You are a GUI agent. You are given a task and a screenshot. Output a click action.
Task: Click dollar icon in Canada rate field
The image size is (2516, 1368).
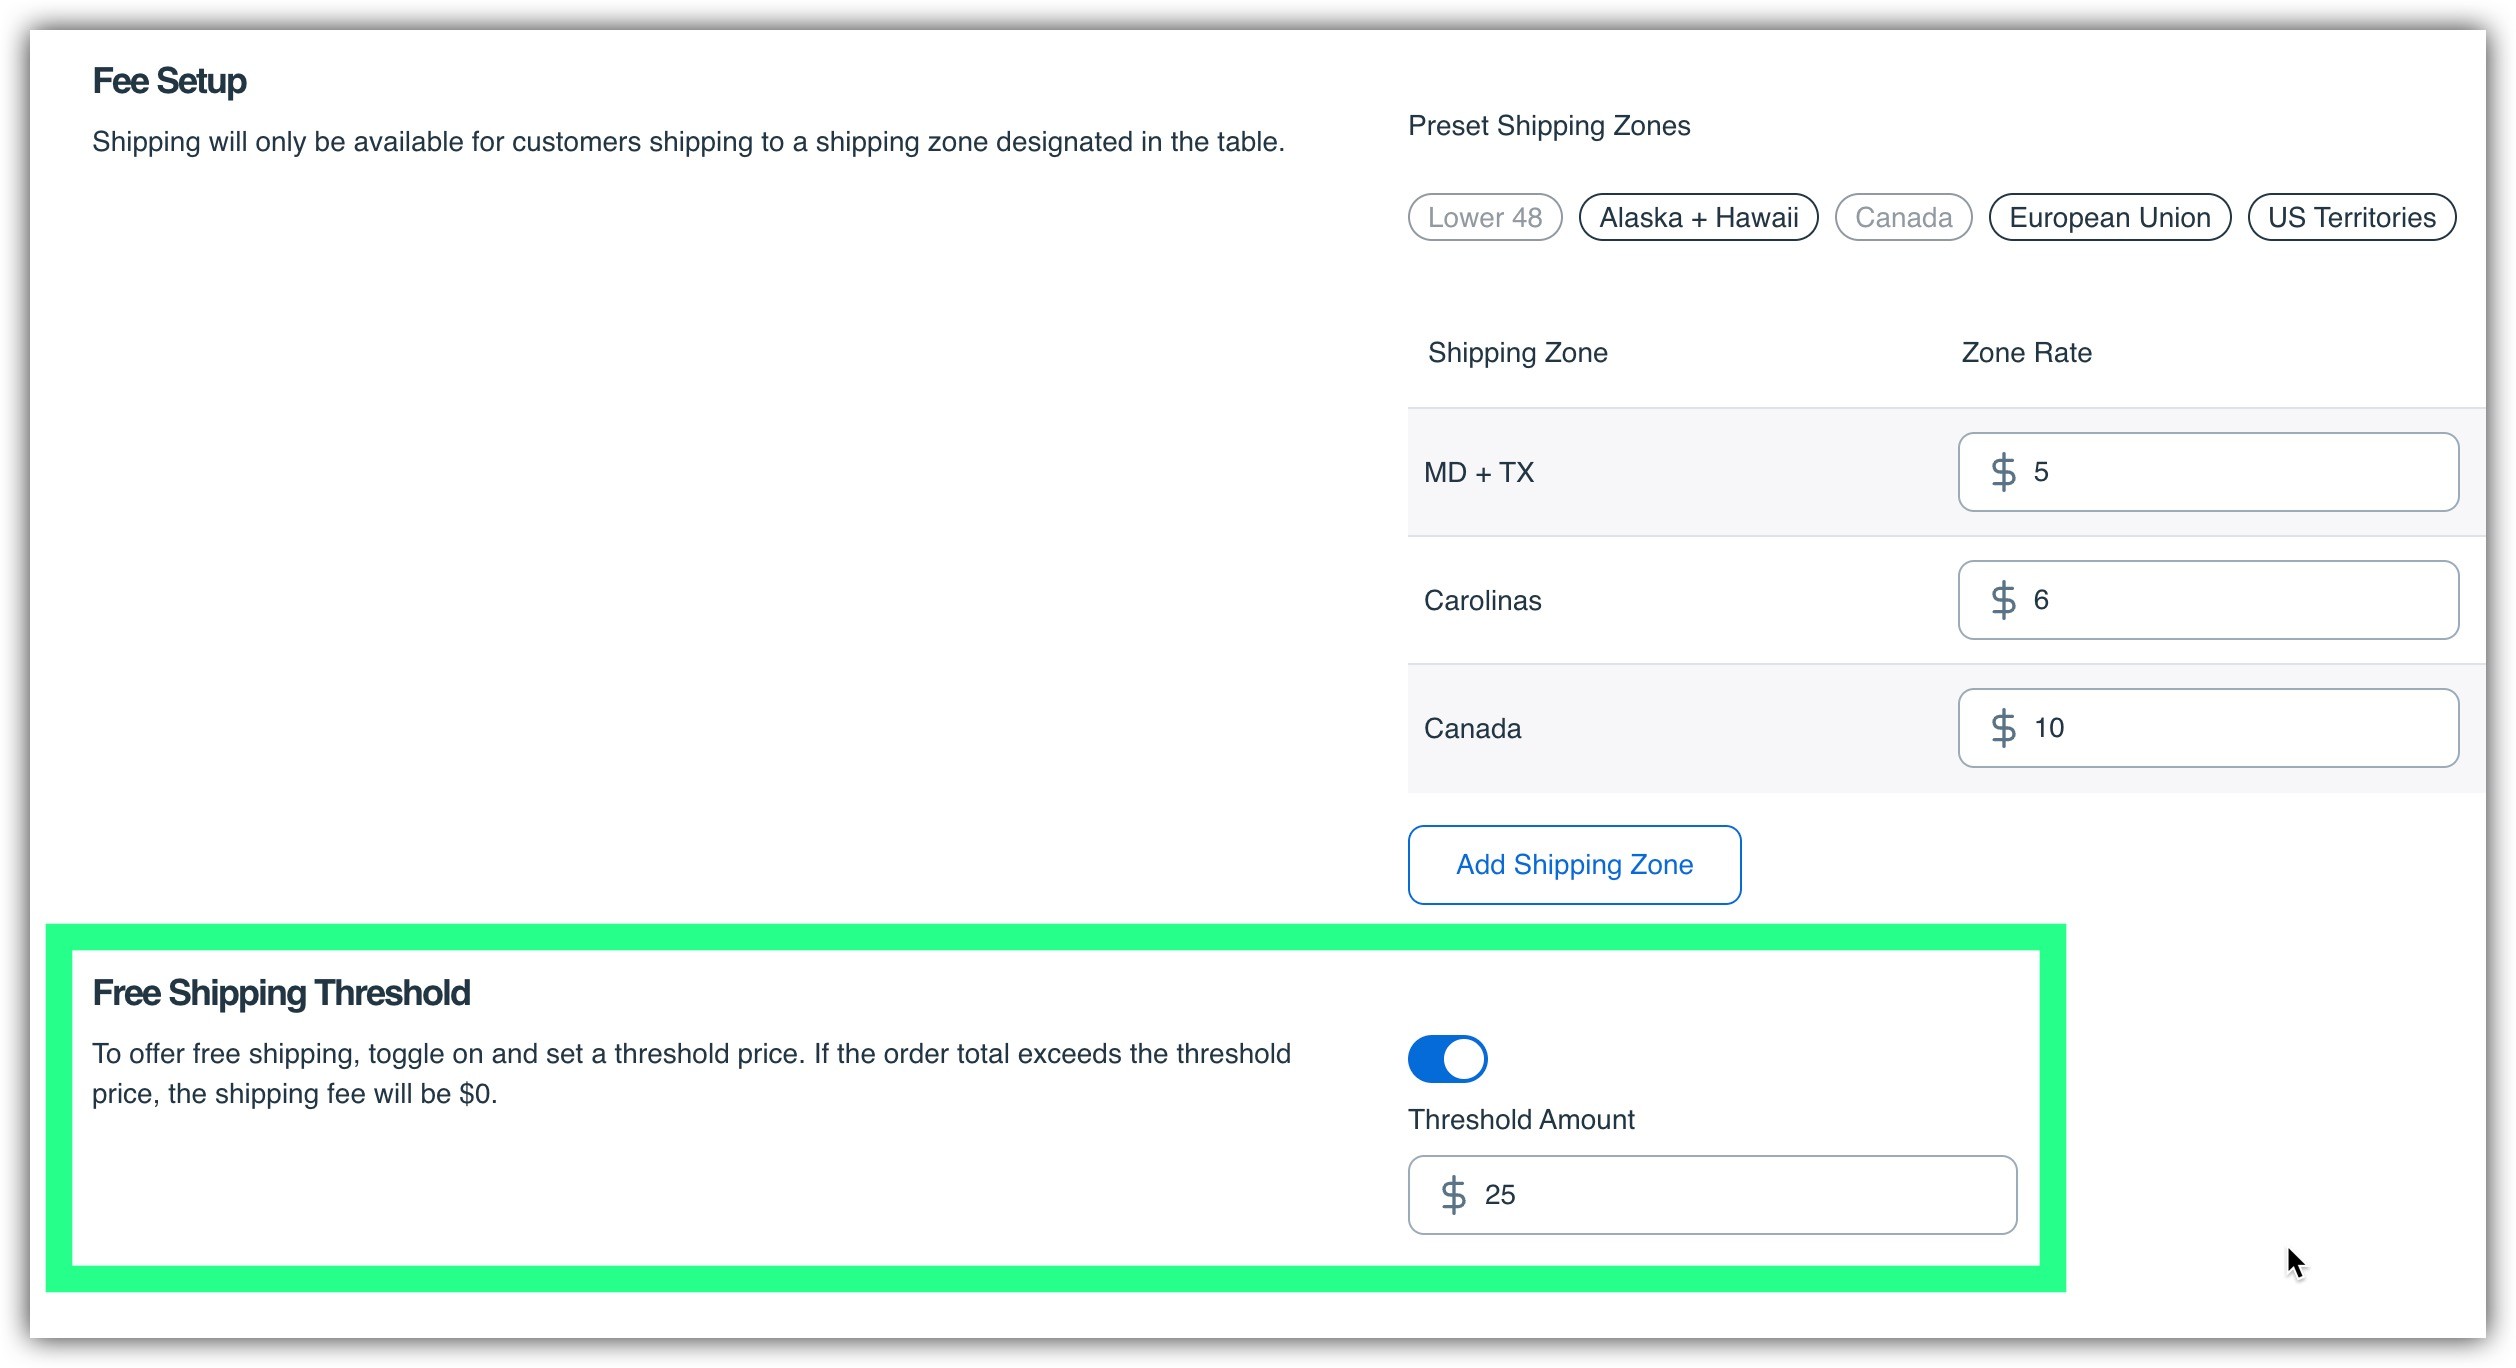coord(2002,728)
